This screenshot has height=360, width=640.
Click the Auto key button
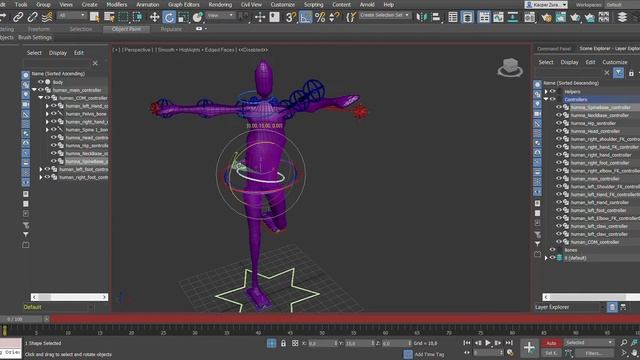pos(551,343)
